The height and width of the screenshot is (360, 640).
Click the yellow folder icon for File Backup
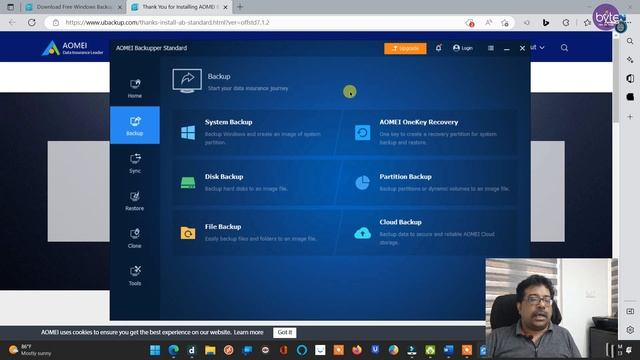coord(188,233)
